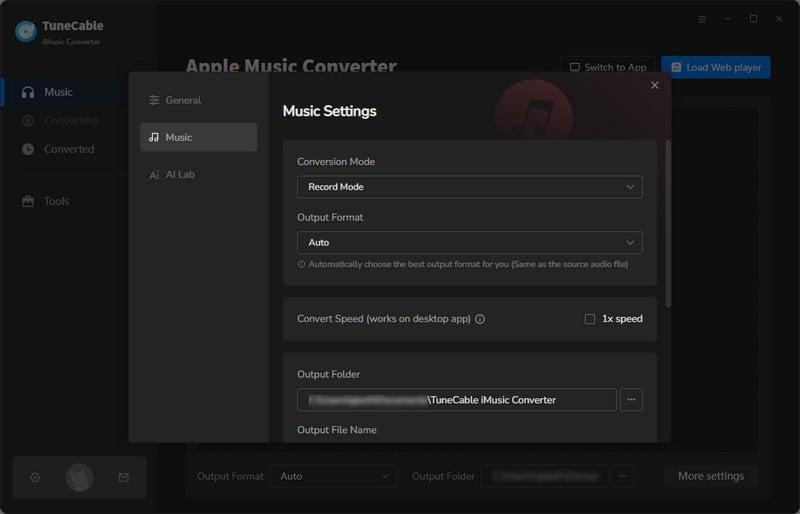This screenshot has height=514, width=800.
Task: Click the settings dialog scrollbar
Action: [668, 224]
